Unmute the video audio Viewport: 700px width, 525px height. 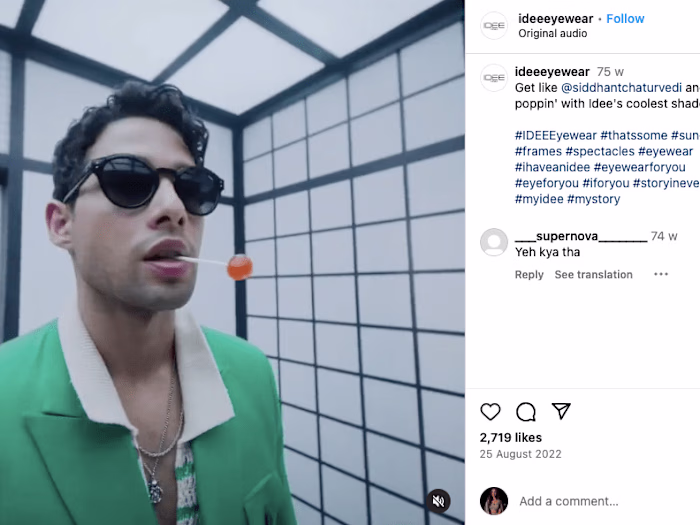pyautogui.click(x=438, y=501)
